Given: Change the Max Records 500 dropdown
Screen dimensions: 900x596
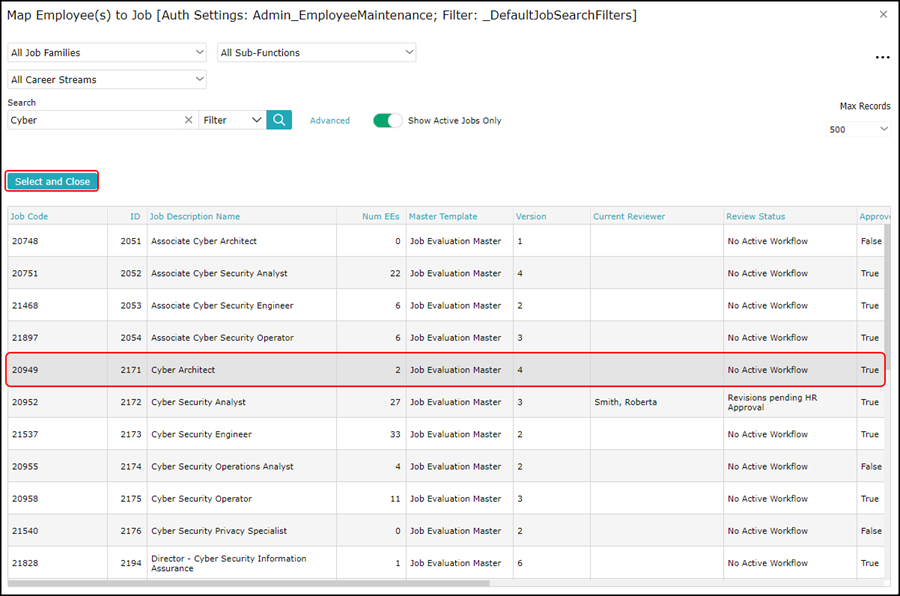Looking at the screenshot, I should pyautogui.click(x=858, y=129).
